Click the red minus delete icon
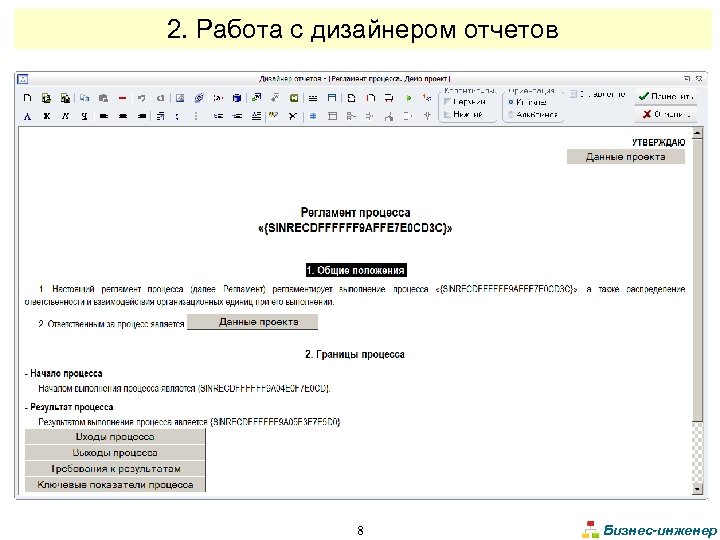 (122, 98)
